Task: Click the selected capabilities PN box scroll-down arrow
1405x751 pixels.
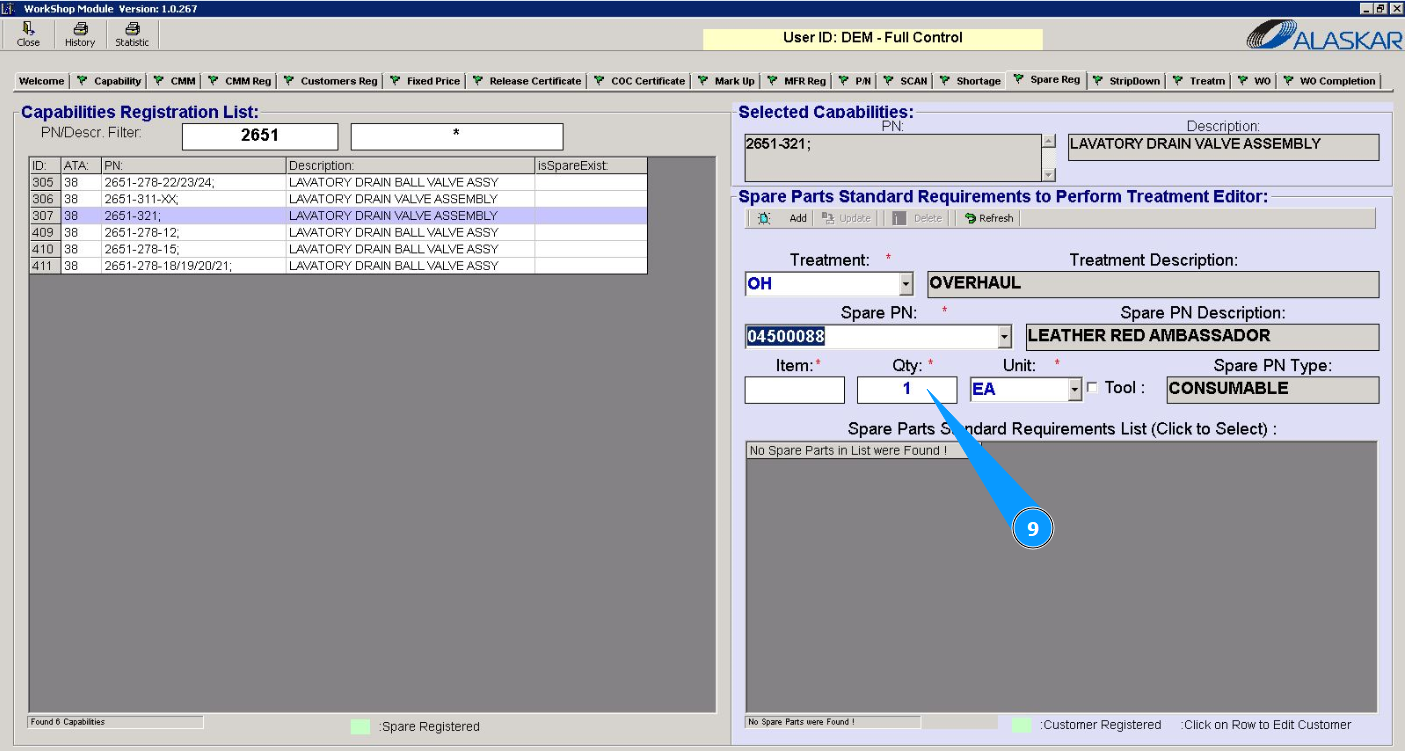Action: 1048,174
